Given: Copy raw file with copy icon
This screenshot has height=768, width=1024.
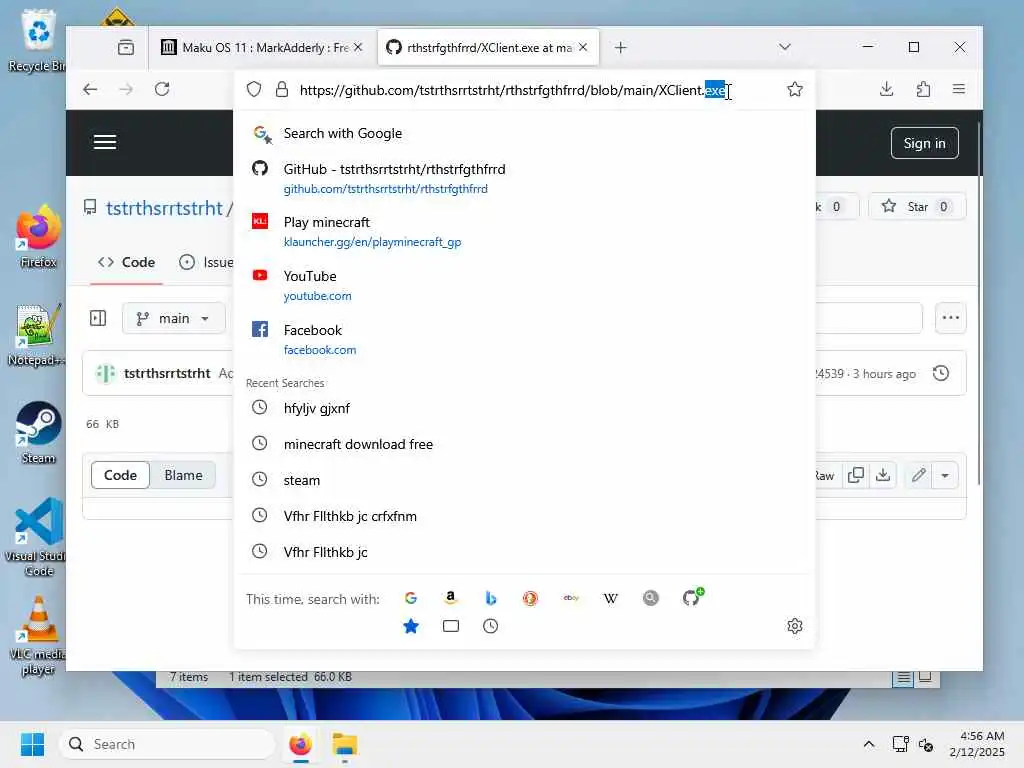Looking at the screenshot, I should [856, 475].
